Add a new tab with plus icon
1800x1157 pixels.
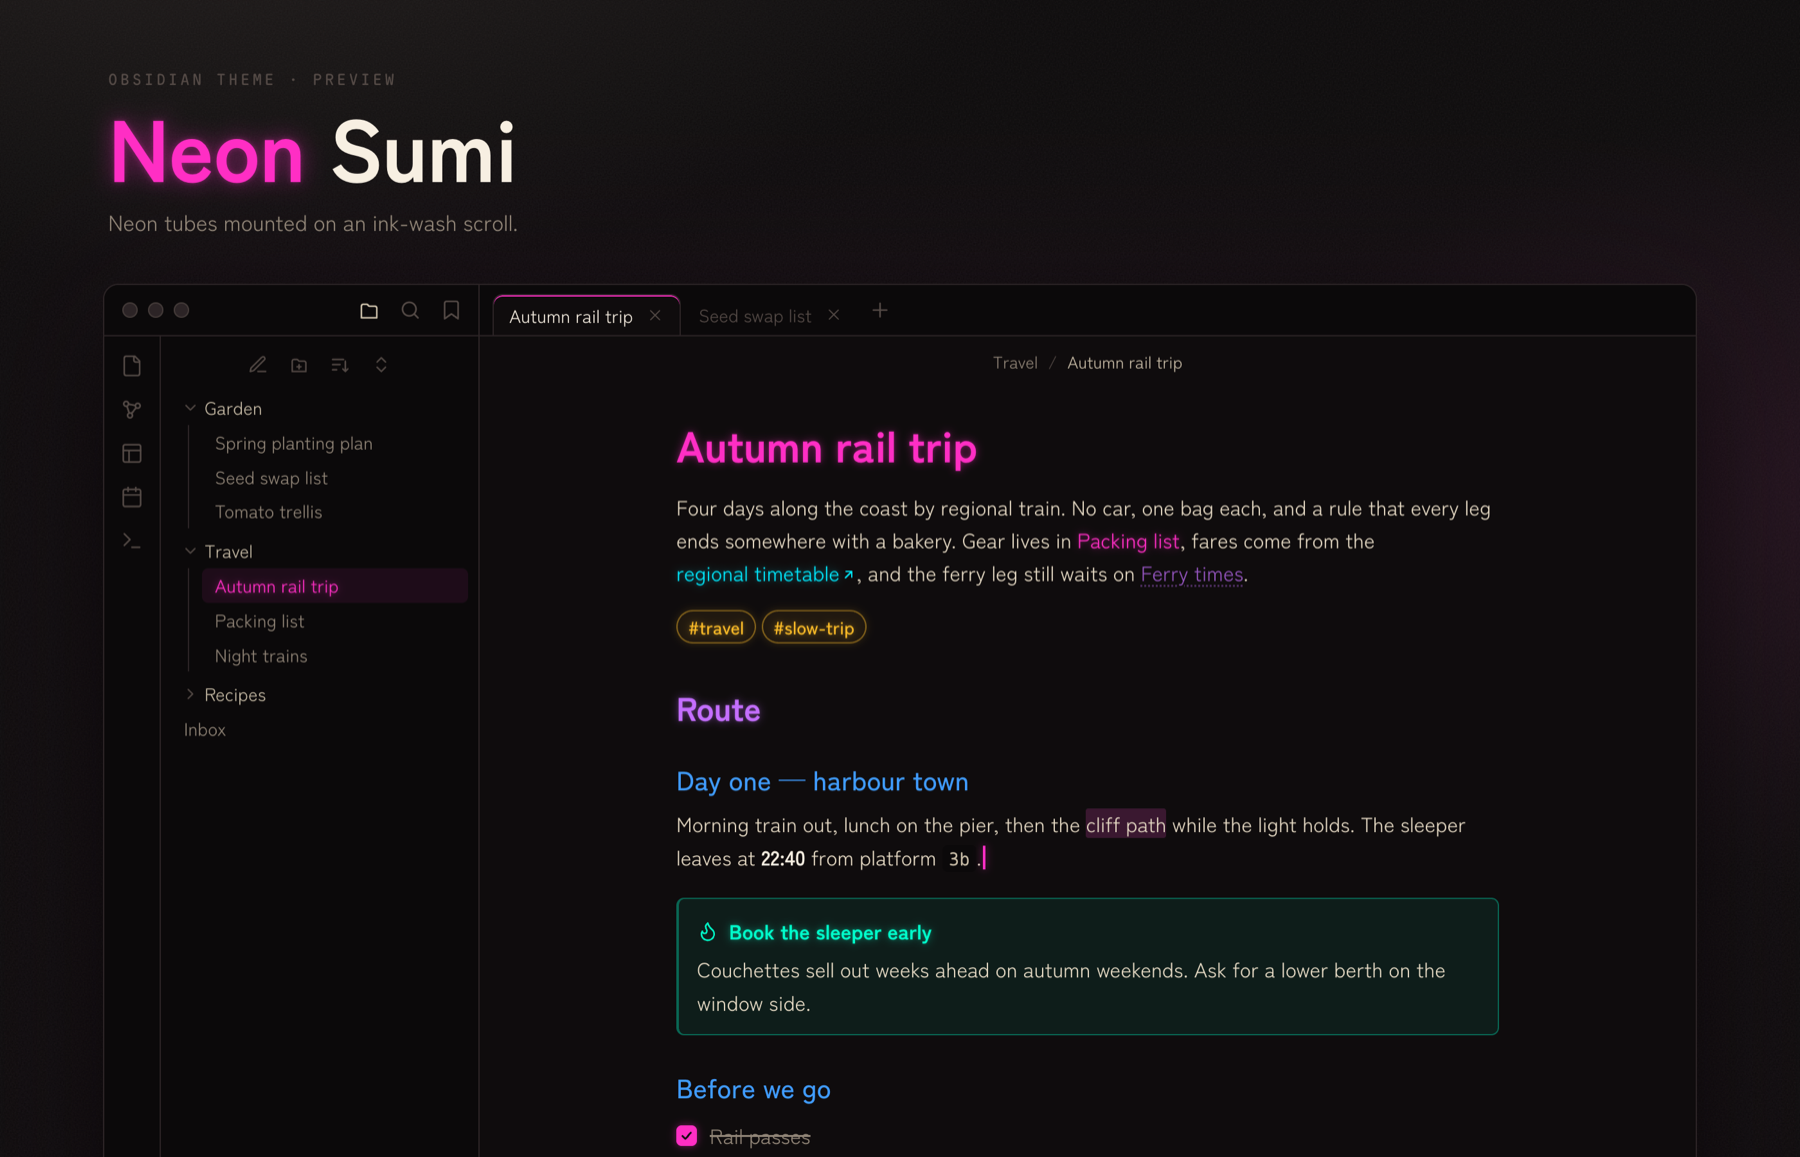click(880, 312)
